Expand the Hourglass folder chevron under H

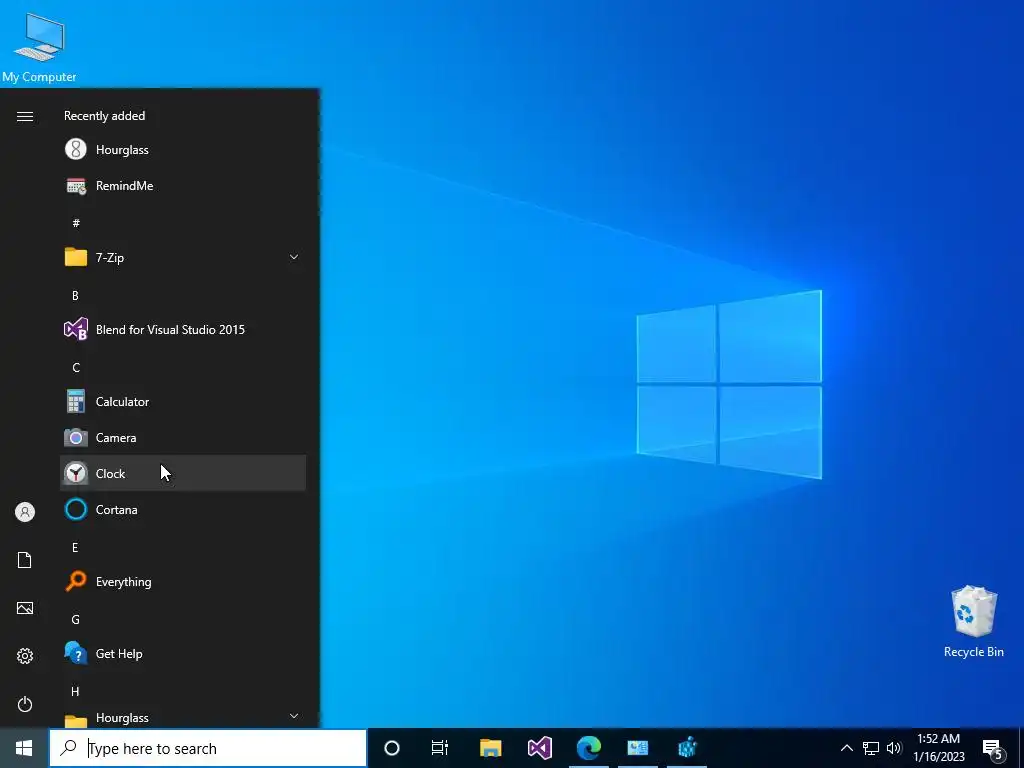(294, 716)
